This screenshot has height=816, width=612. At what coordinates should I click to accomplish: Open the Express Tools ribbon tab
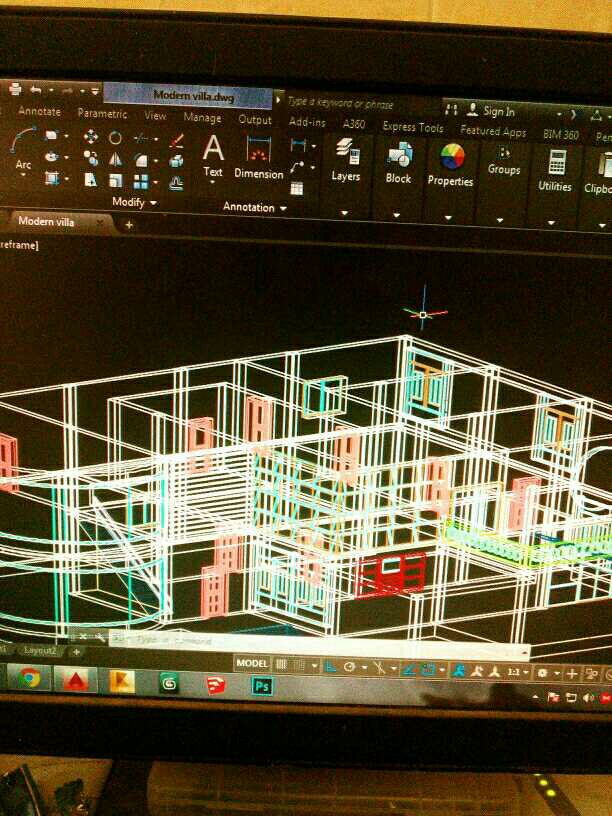pyautogui.click(x=413, y=127)
